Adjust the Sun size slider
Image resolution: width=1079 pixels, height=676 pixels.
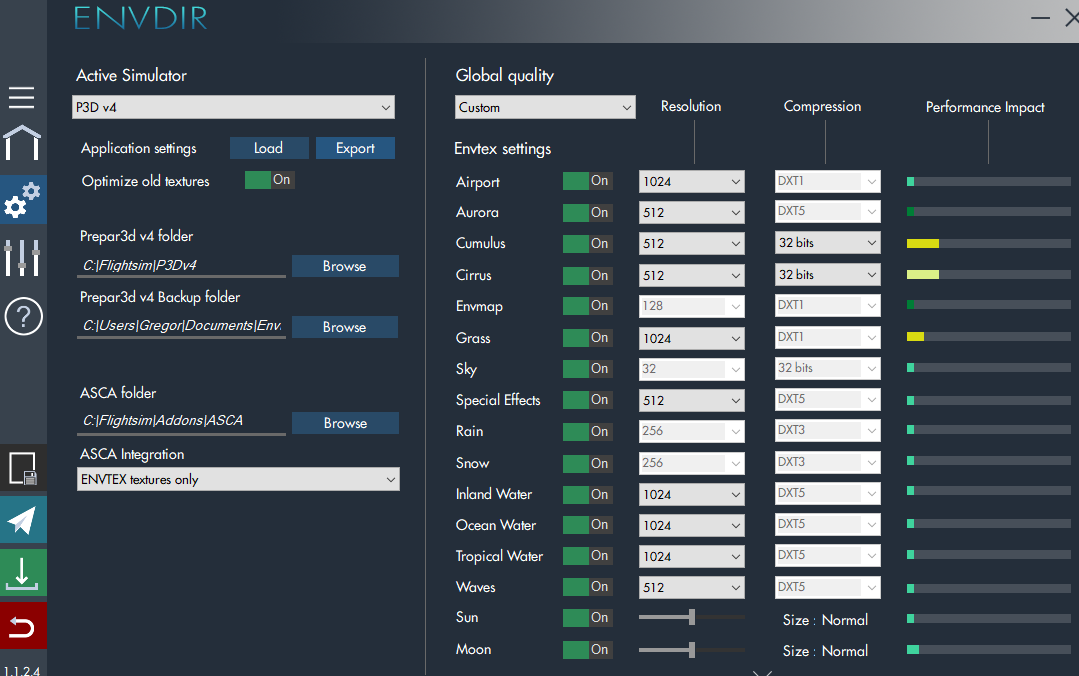(x=692, y=617)
